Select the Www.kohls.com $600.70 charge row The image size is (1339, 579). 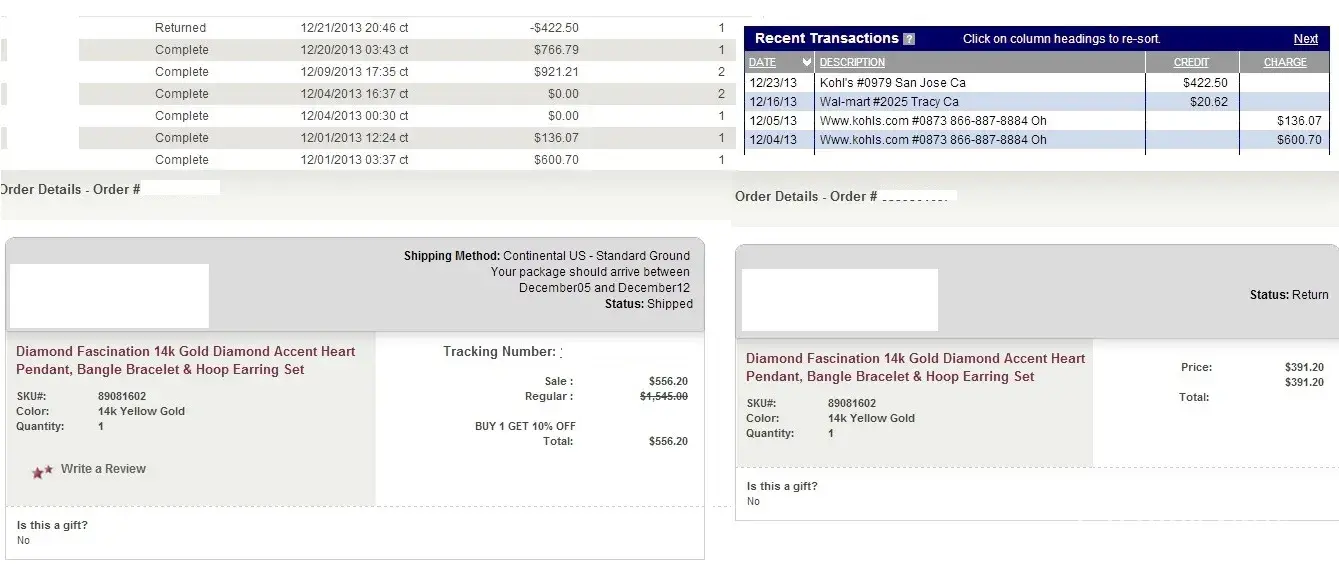point(932,140)
